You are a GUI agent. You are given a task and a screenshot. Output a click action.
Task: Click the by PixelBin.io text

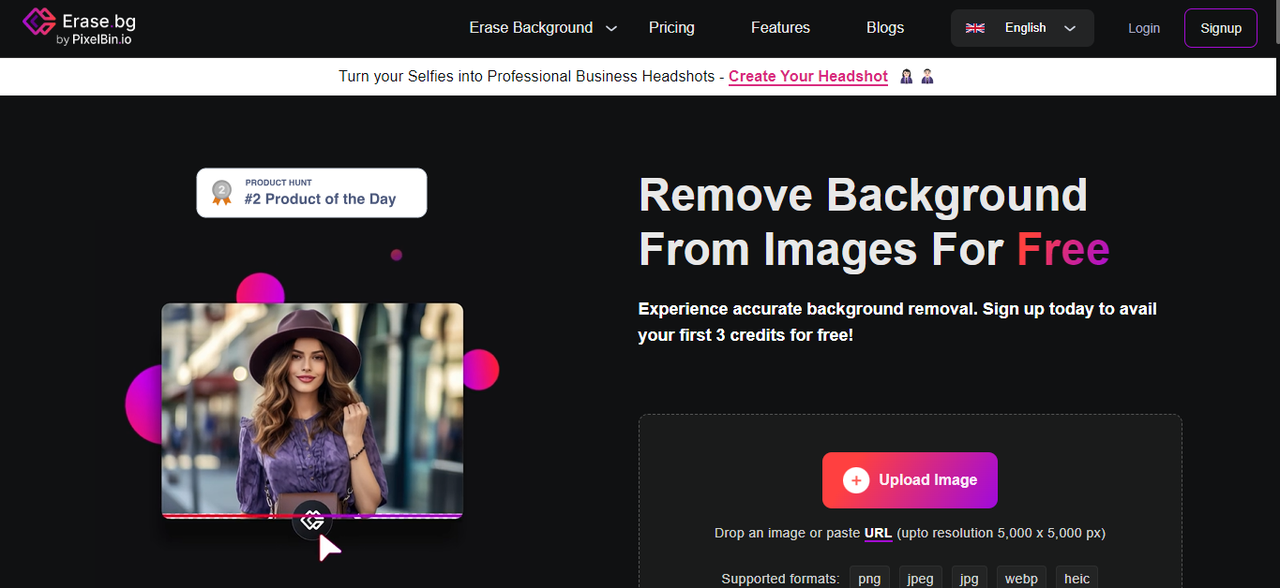(94, 40)
